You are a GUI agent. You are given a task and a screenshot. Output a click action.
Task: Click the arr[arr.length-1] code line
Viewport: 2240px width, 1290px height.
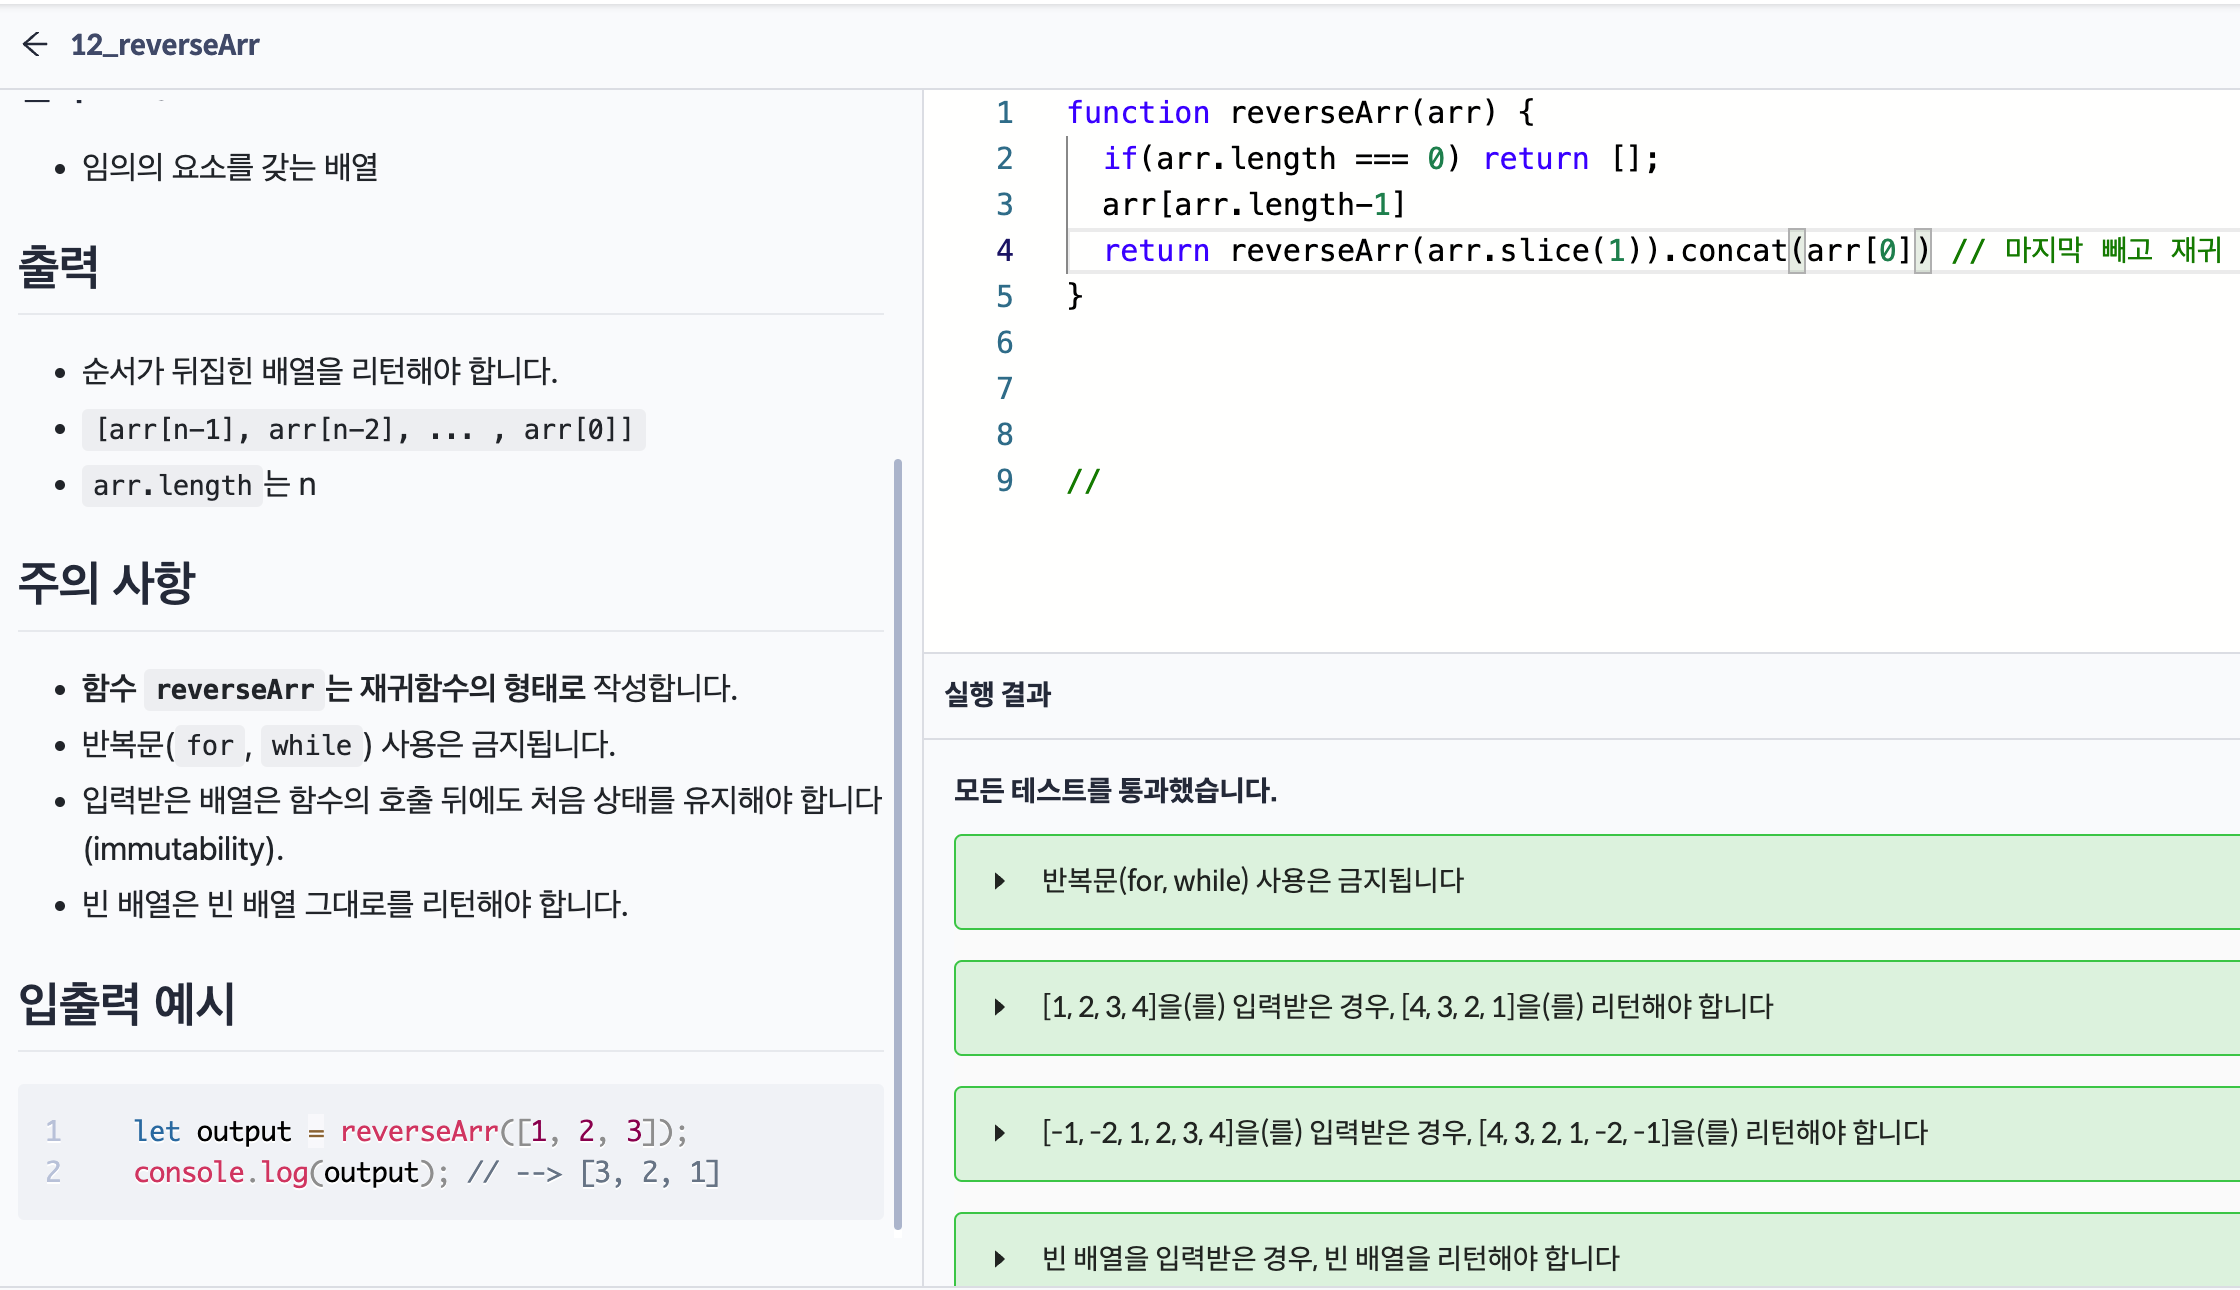tap(1254, 205)
